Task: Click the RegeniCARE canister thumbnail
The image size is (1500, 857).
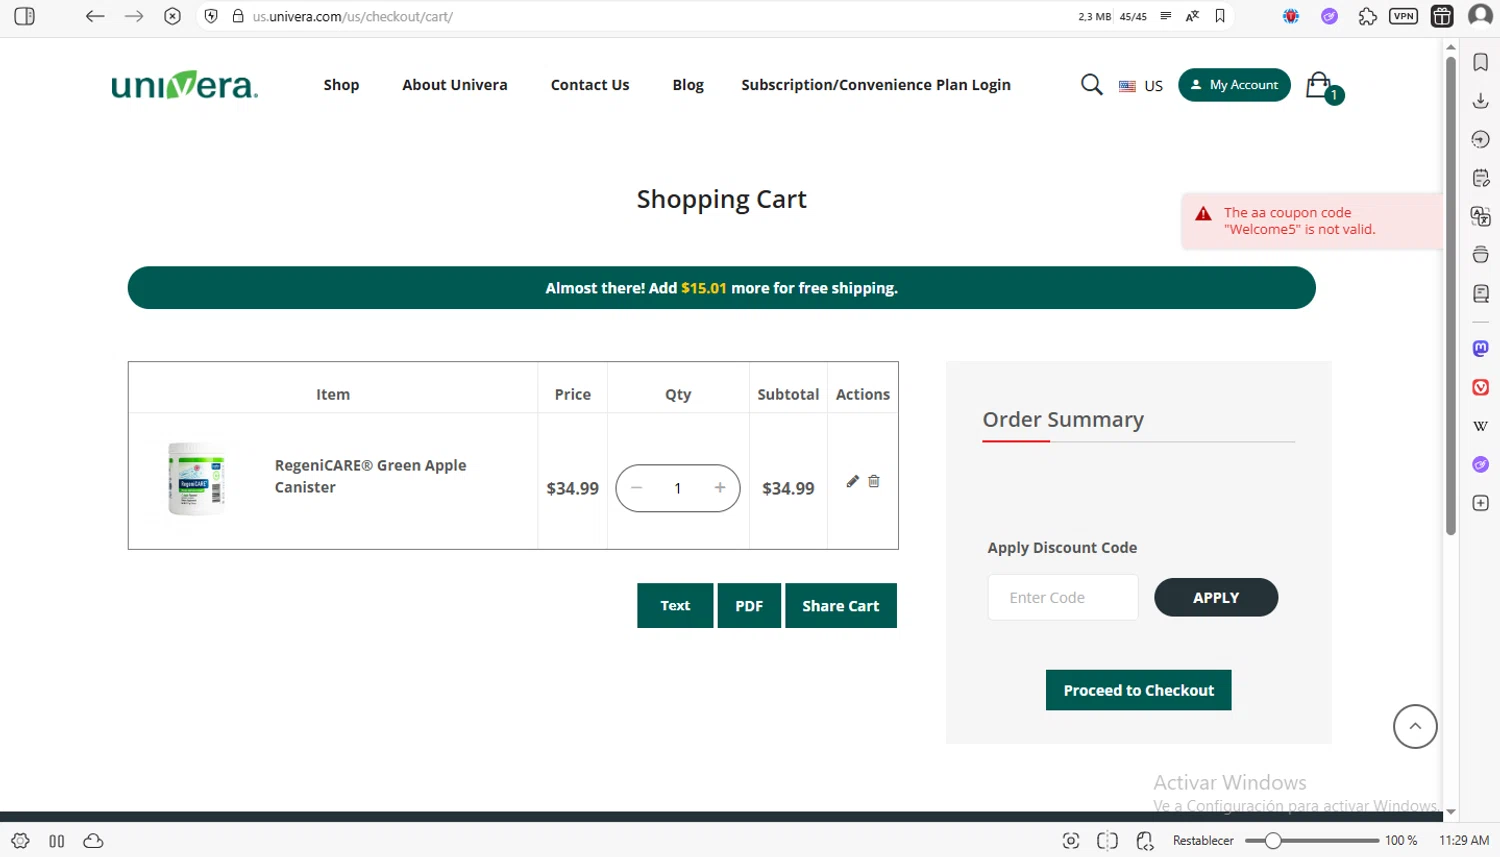Action: coord(196,479)
